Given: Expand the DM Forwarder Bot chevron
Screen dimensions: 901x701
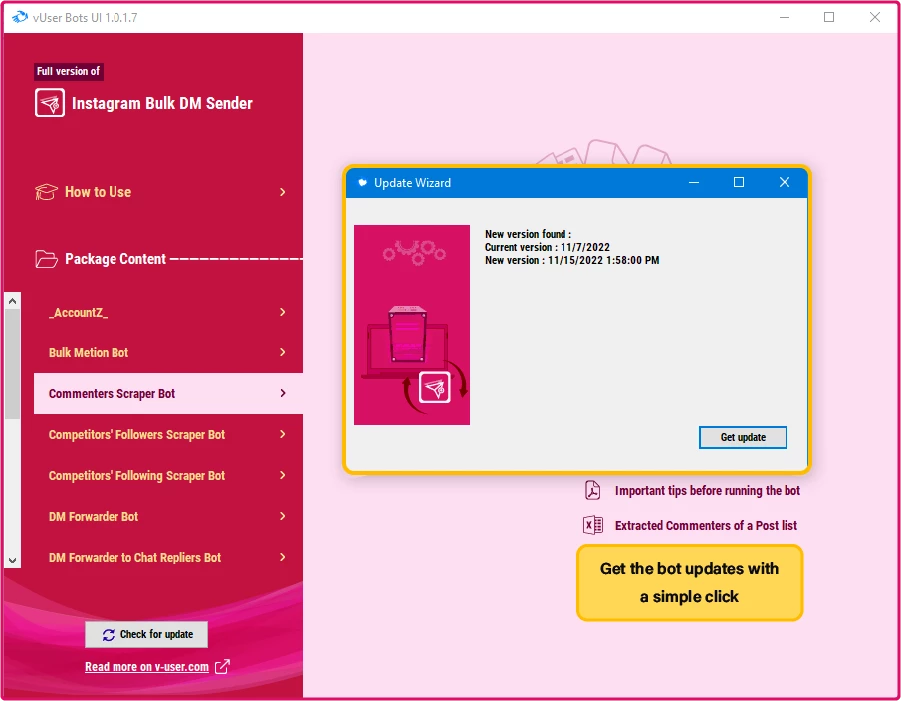Looking at the screenshot, I should [x=282, y=516].
